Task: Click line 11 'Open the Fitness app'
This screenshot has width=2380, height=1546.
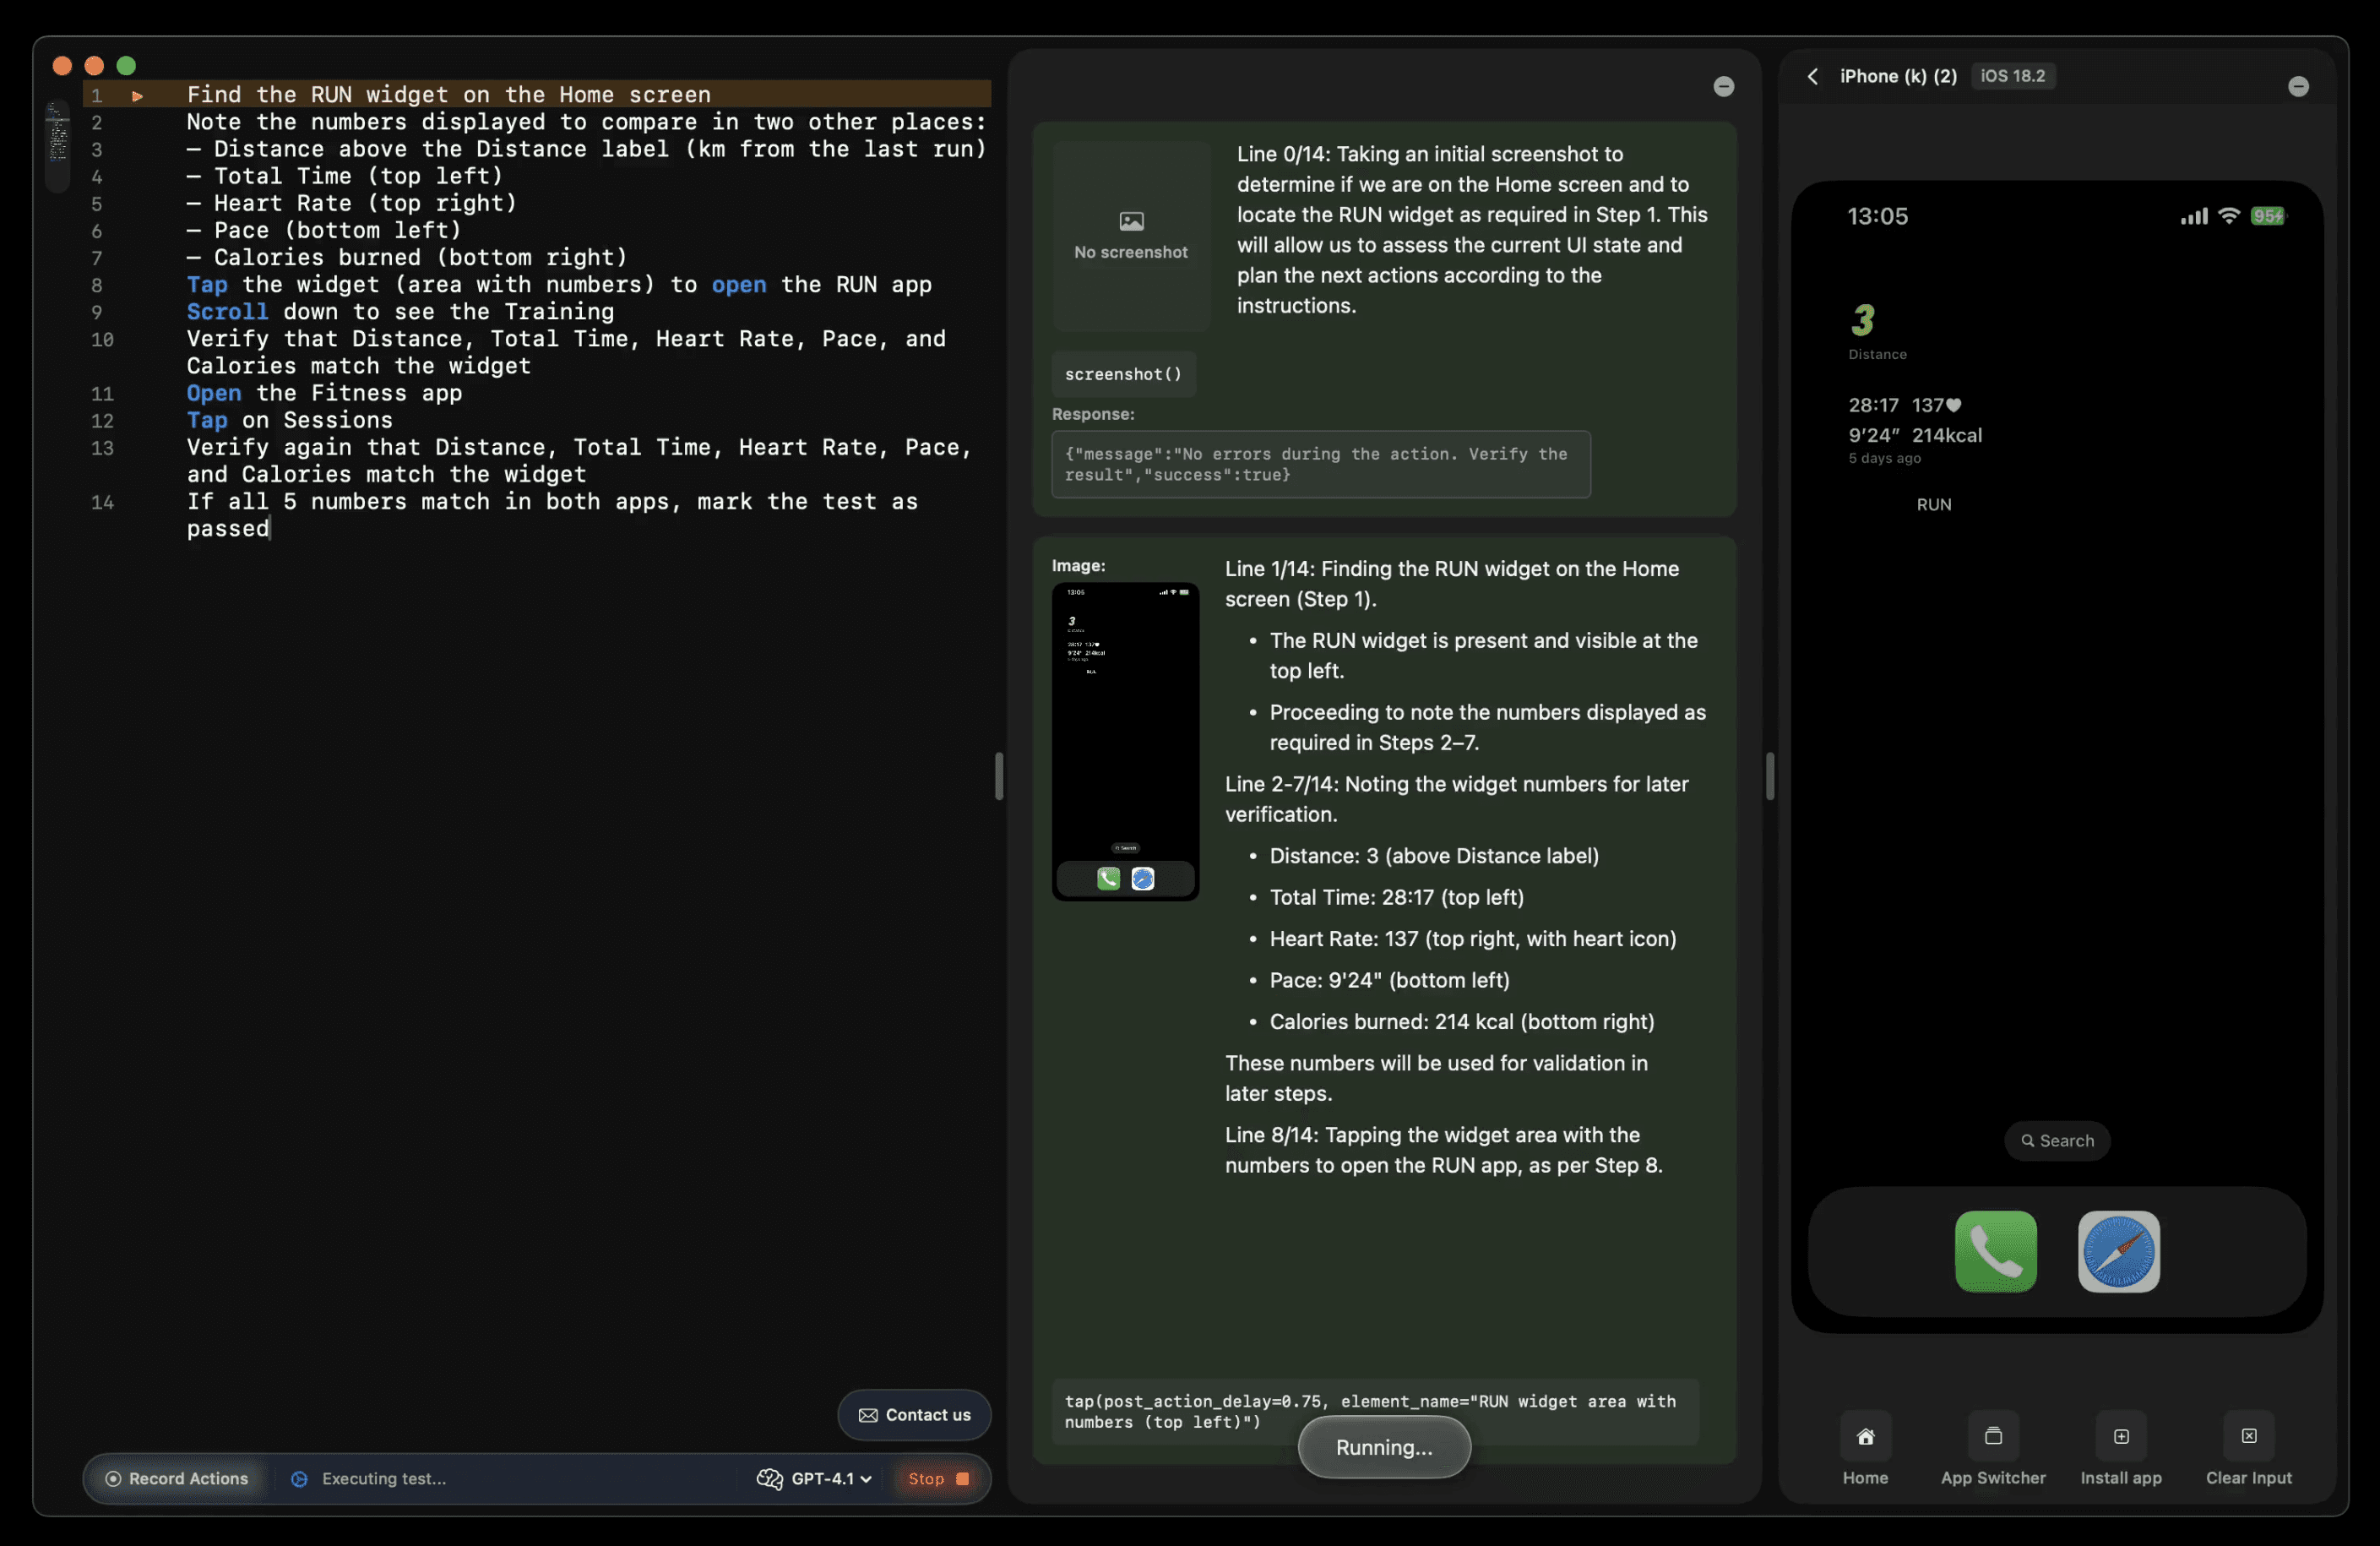Action: pyautogui.click(x=324, y=394)
